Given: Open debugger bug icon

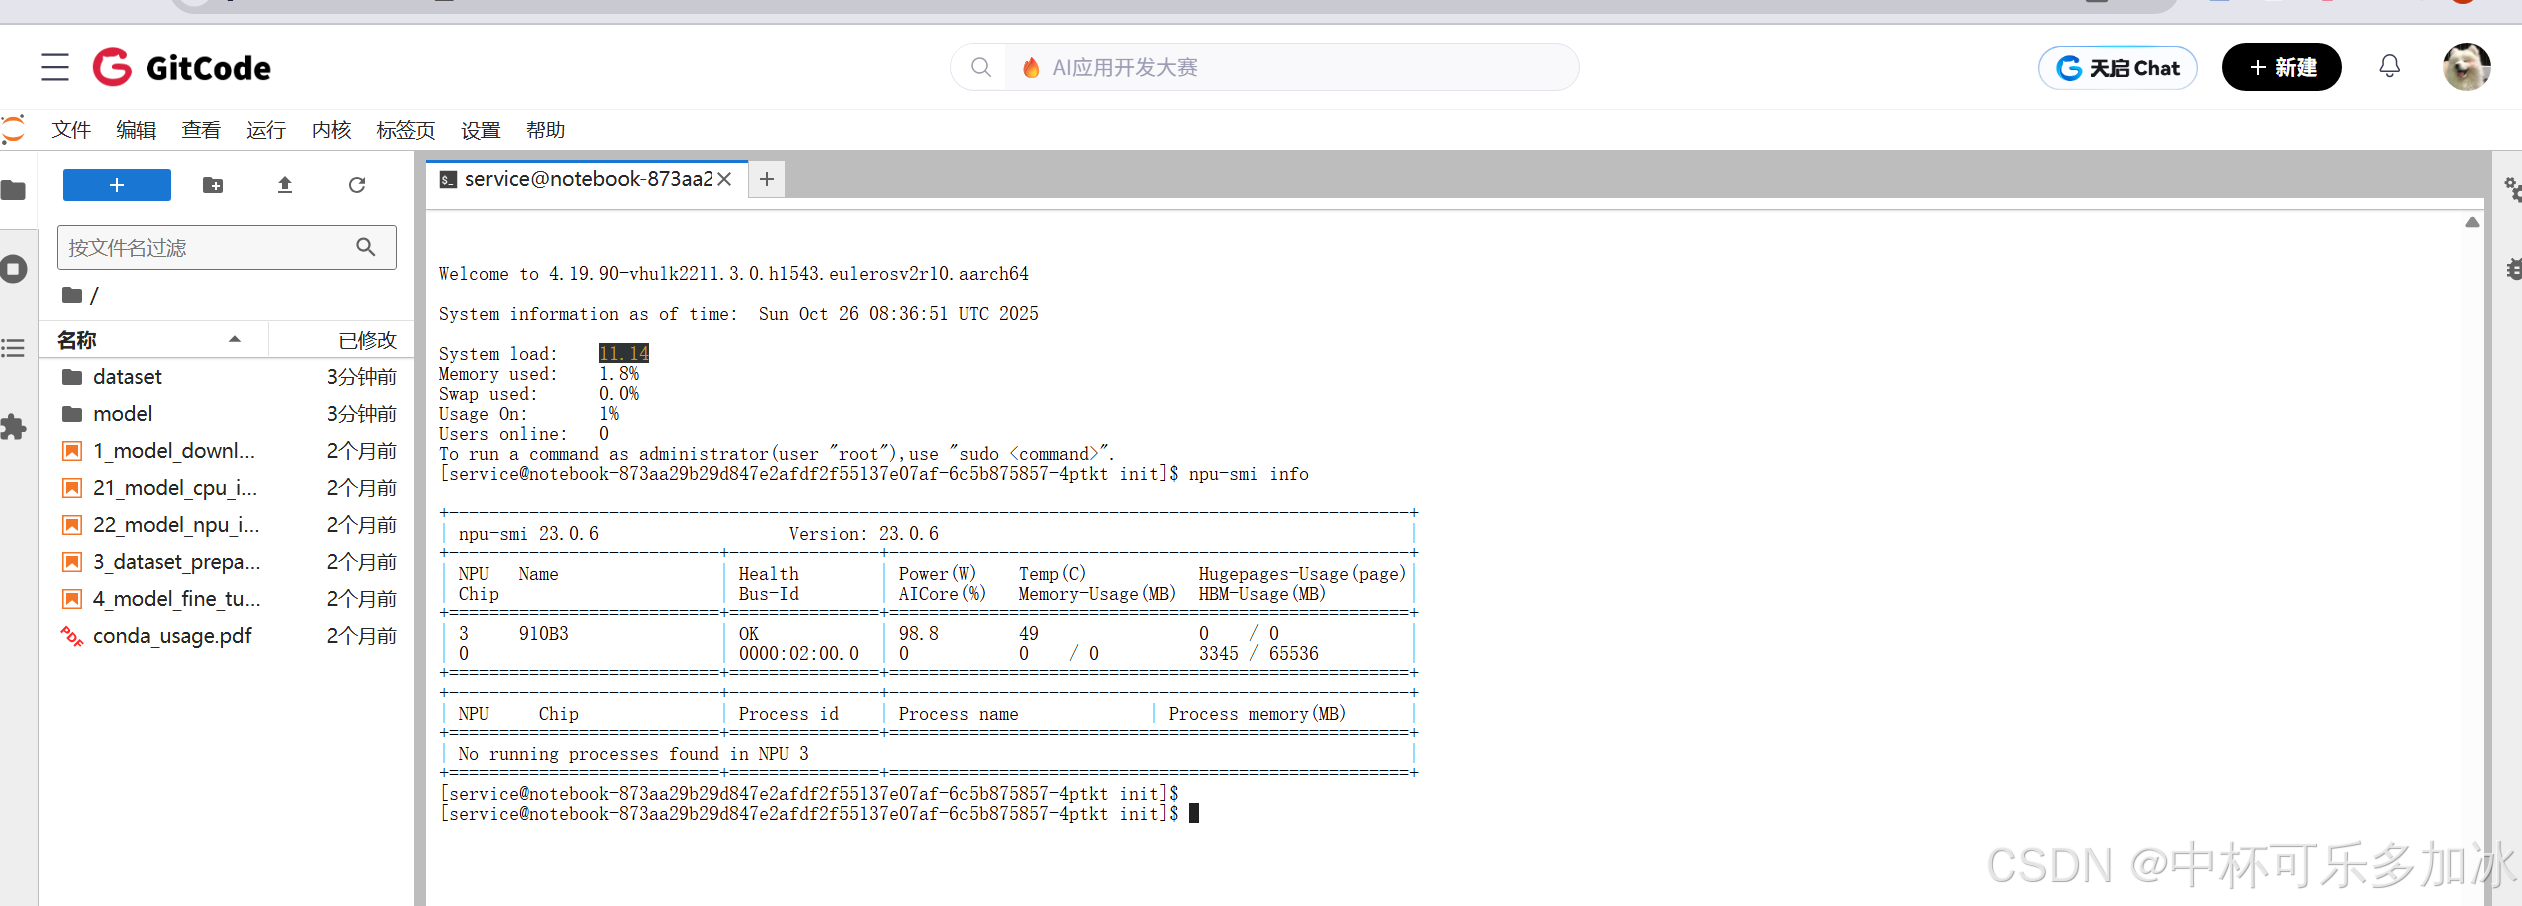Looking at the screenshot, I should [2513, 269].
